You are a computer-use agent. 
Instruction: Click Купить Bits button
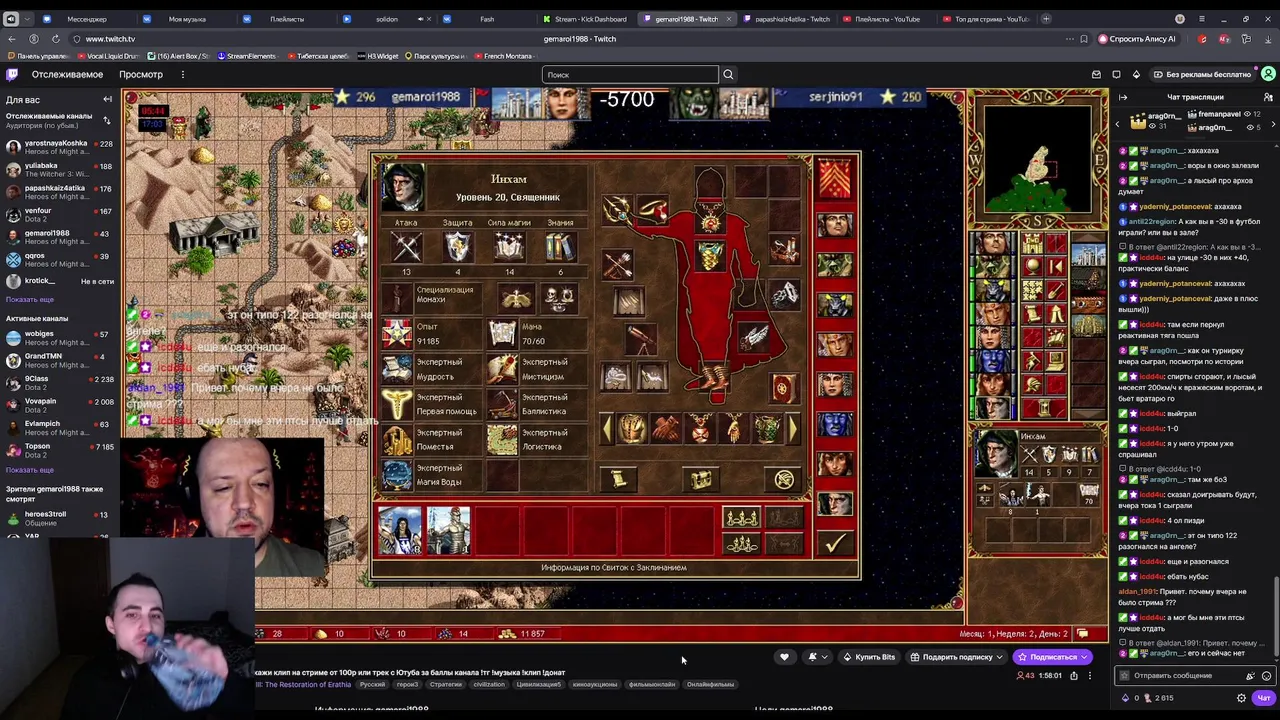coord(869,657)
